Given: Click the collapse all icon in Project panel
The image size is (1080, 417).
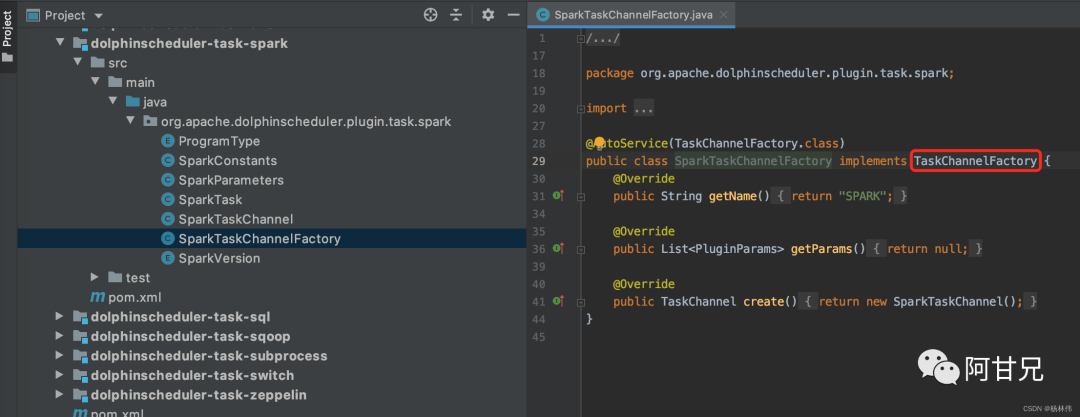Looking at the screenshot, I should tap(456, 14).
